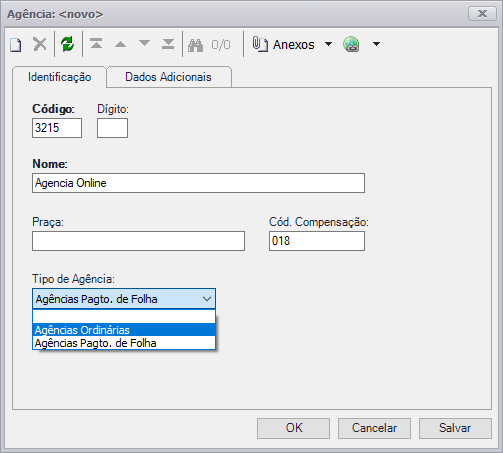Click the Nome text field

point(198,183)
